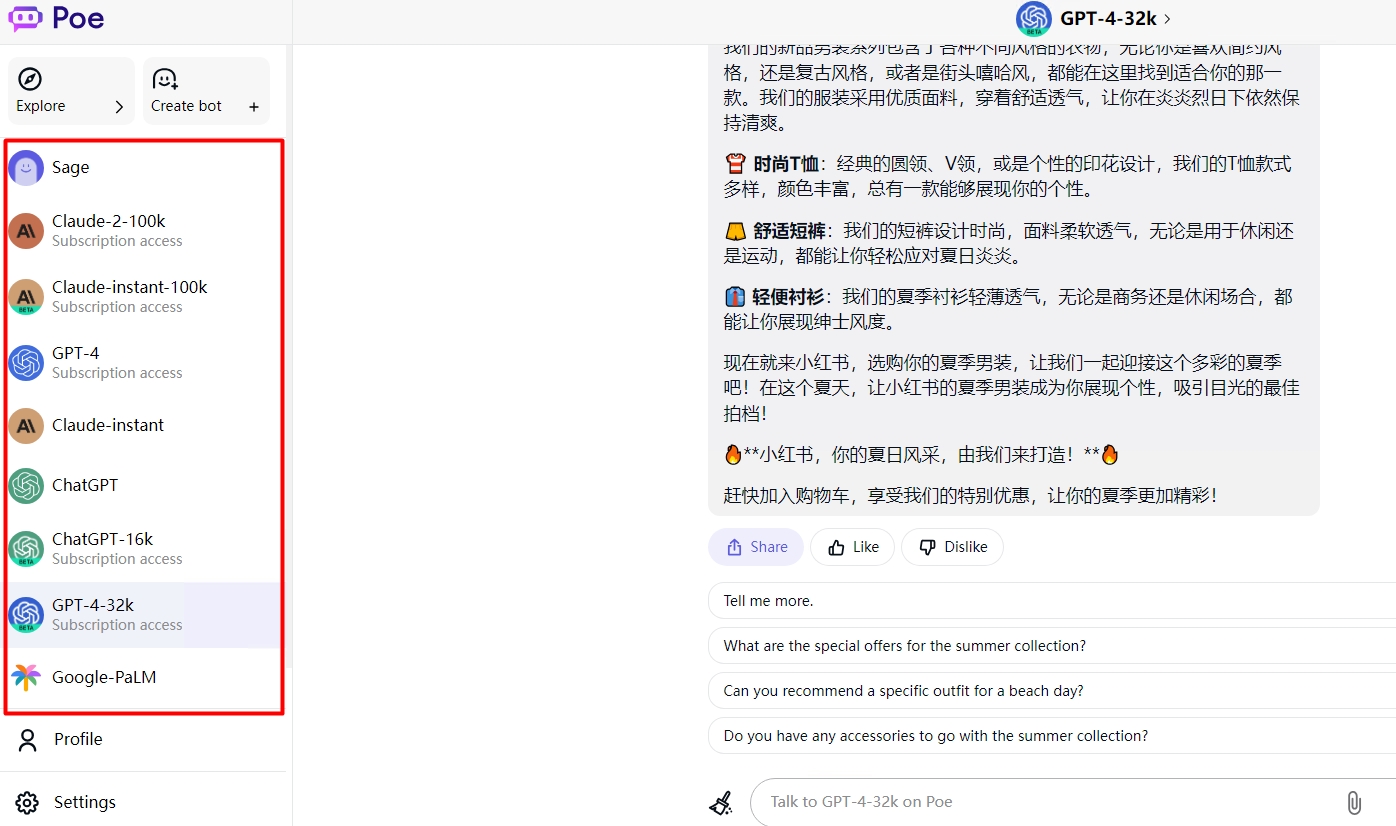Choose the 'Tell me more.' suggestion
1396x826 pixels.
click(1052, 601)
